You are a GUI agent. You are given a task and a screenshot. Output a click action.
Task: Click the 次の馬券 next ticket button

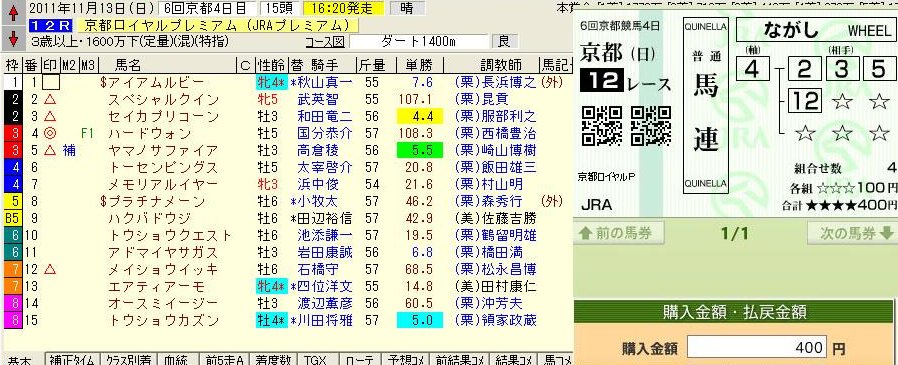pos(853,233)
